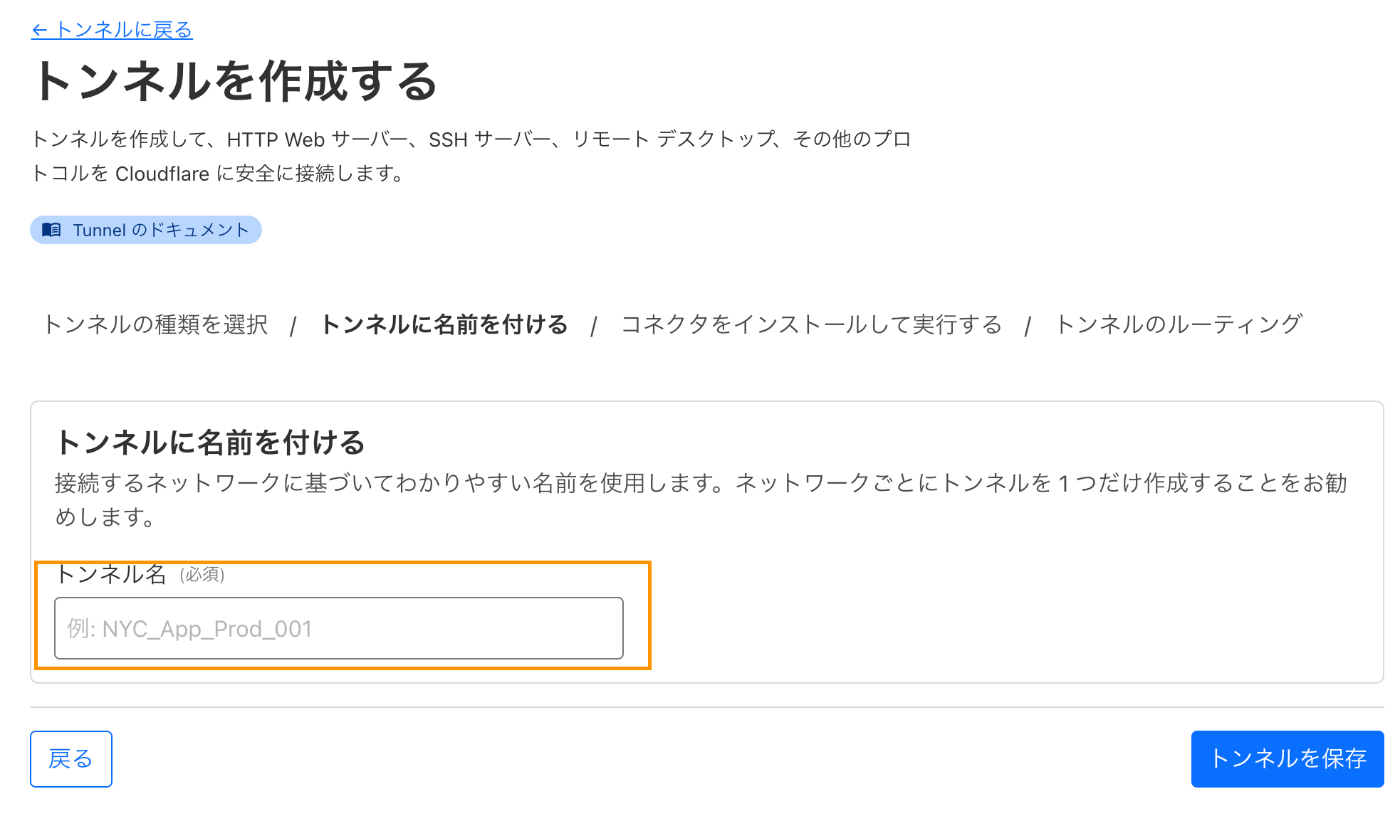This screenshot has height=821, width=1400.
Task: Click the slash separator before コネクタをインストールして実行する
Action: coord(594,326)
